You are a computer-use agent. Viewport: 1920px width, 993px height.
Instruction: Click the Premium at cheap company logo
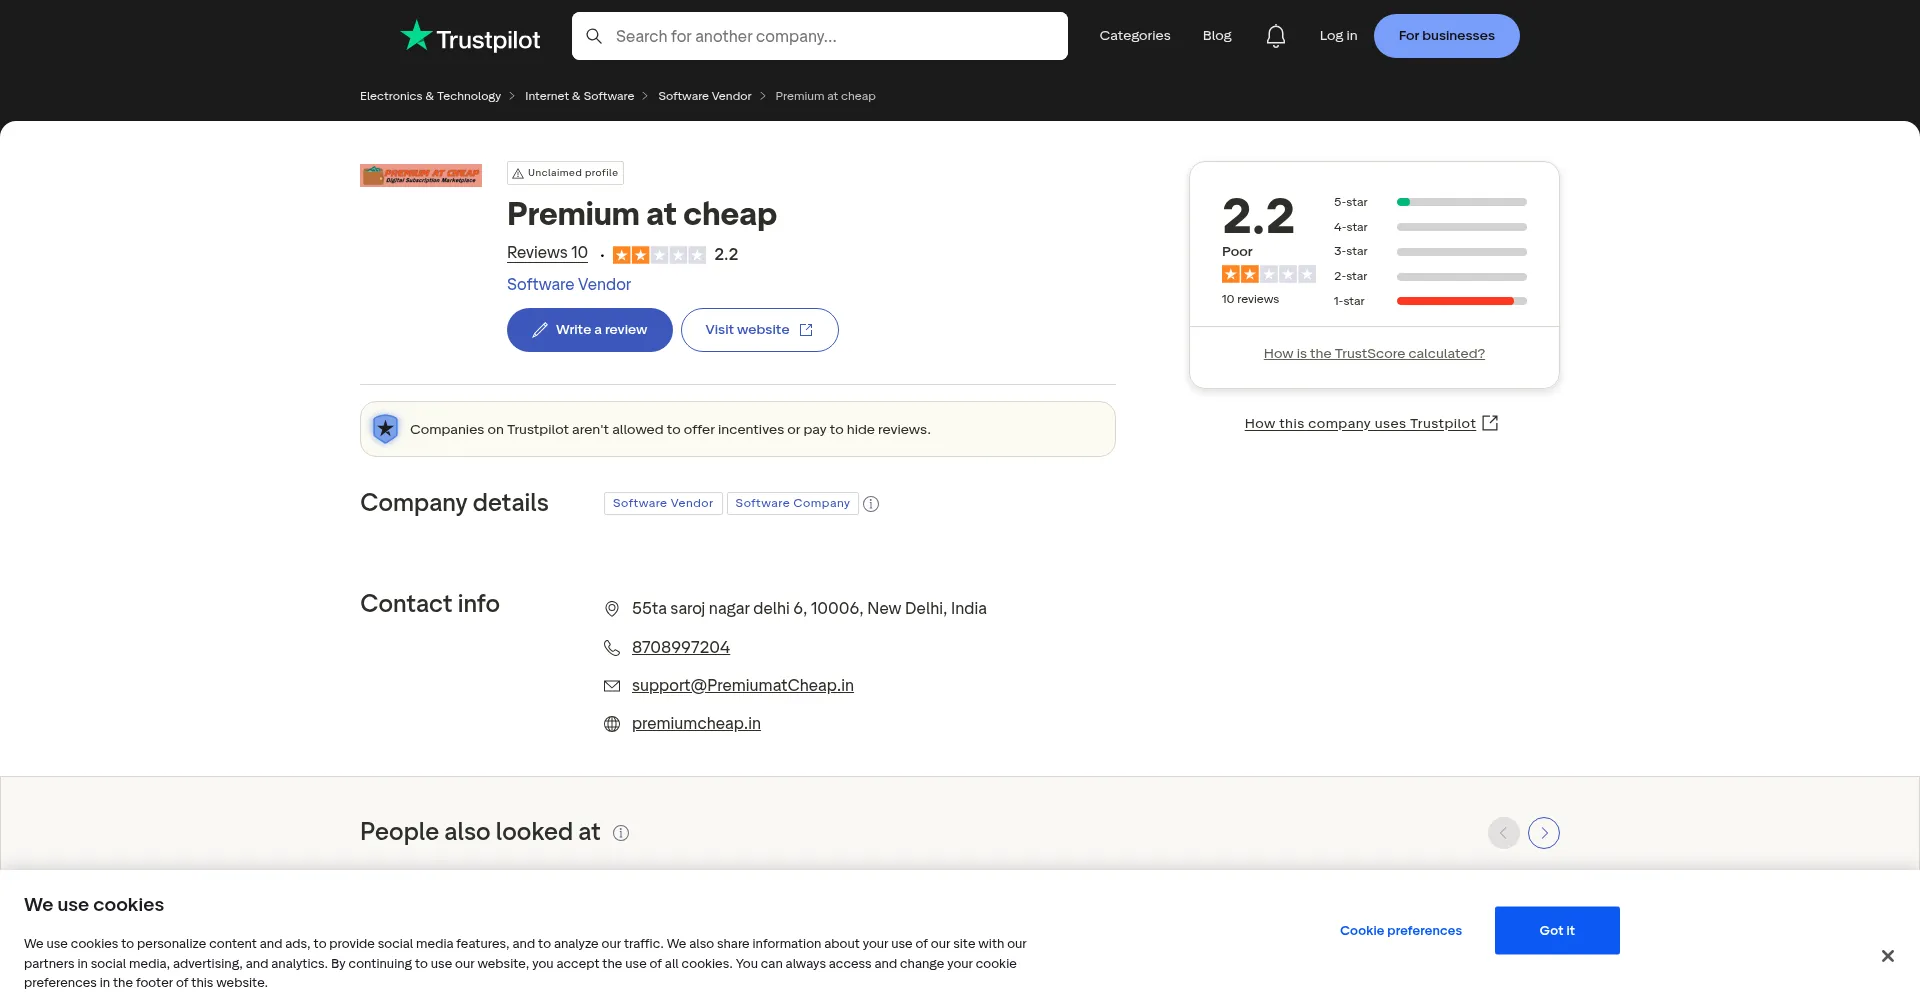coord(421,176)
